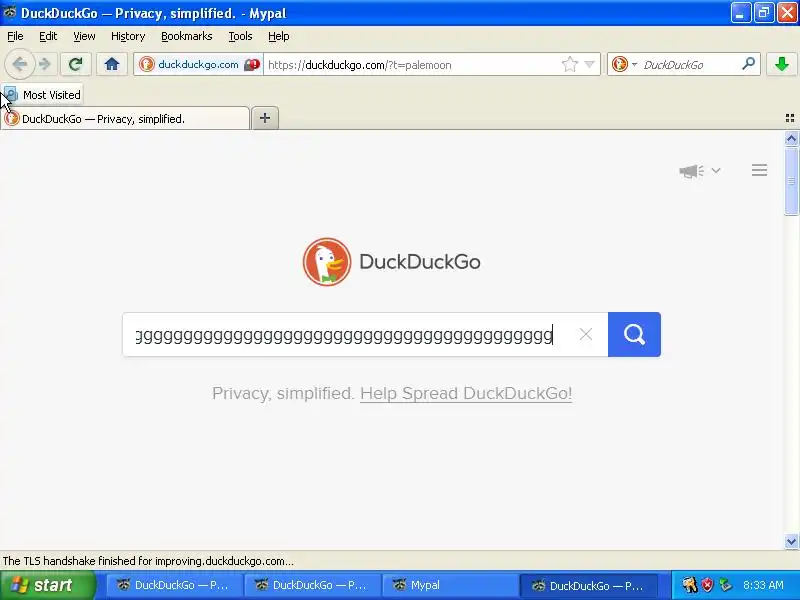Click the DuckDuckGo duck logo
Viewport: 800px width, 600px height.
(x=327, y=262)
